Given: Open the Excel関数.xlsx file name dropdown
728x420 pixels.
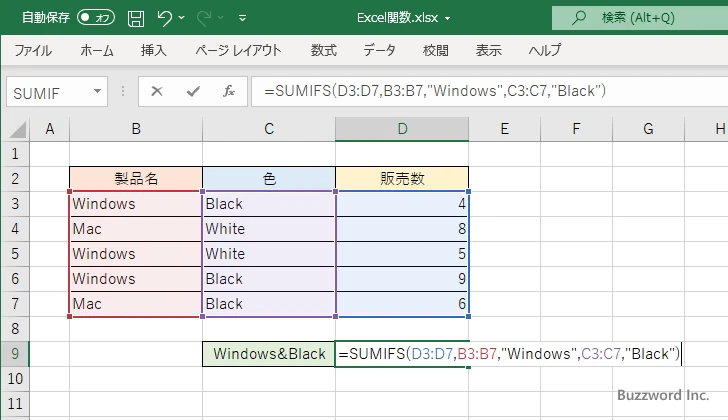Looking at the screenshot, I should tap(448, 19).
